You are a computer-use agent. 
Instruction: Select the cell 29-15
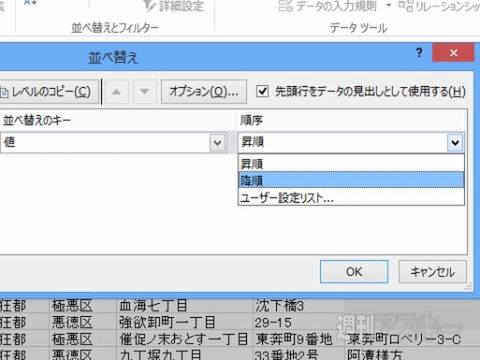(x=298, y=322)
